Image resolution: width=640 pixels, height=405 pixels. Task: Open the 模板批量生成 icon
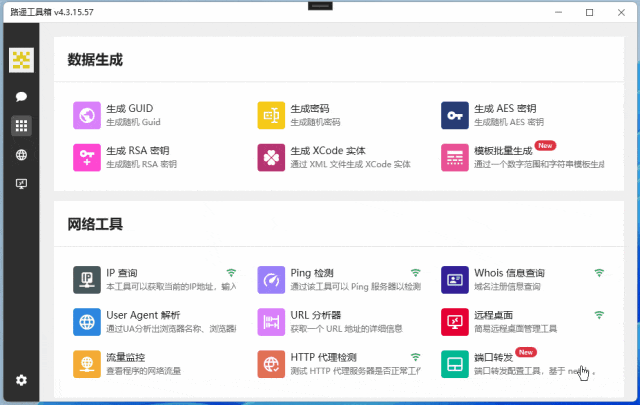[x=455, y=158]
